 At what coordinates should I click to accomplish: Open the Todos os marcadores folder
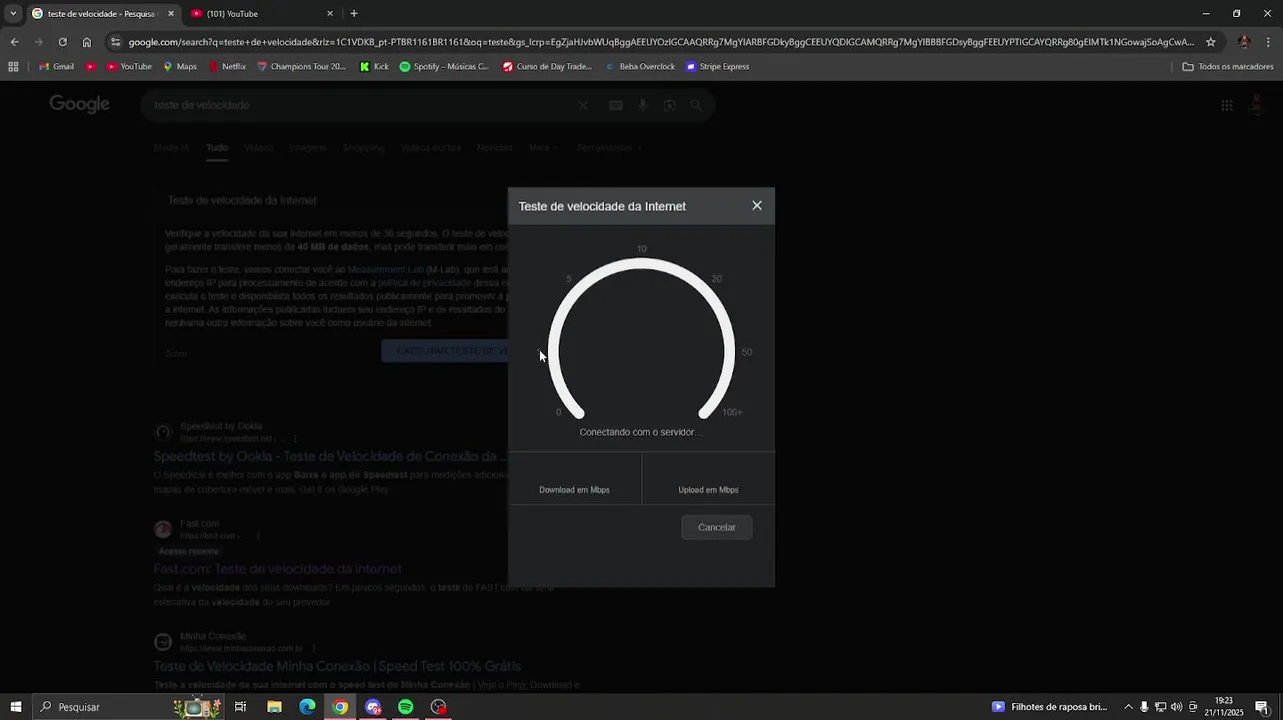coord(1228,67)
